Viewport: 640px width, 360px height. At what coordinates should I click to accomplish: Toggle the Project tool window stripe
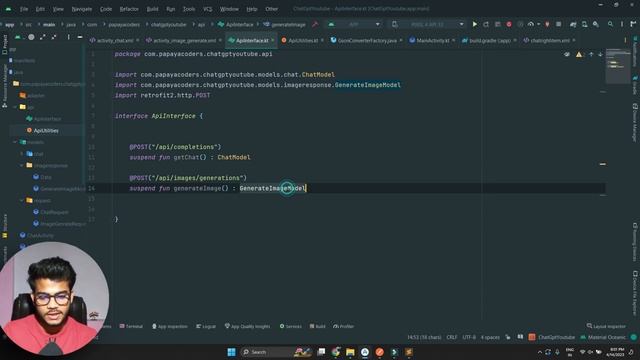tap(5, 43)
